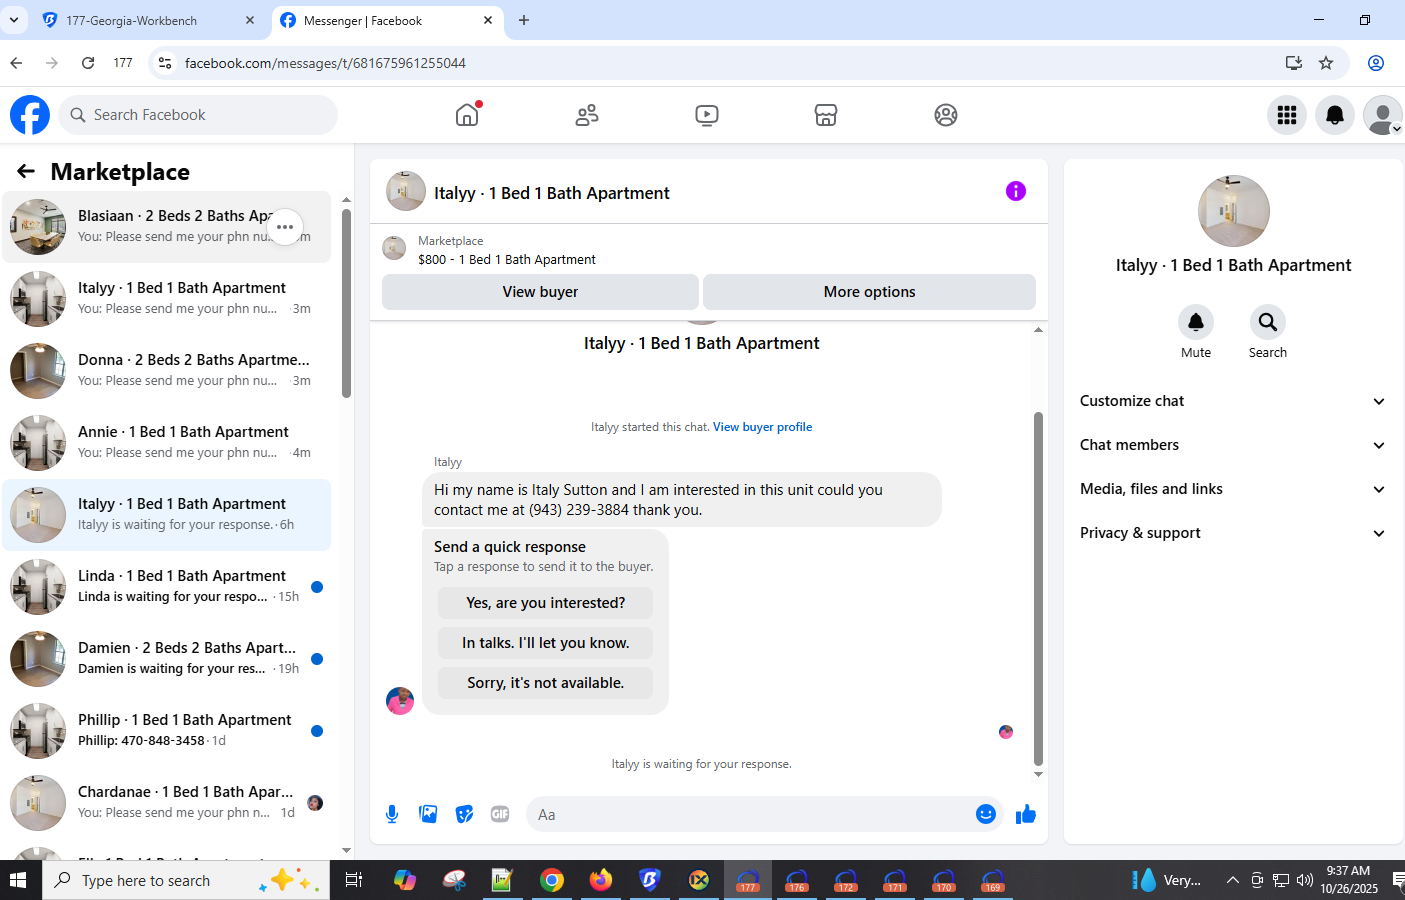Open the View buyer profile link
The image size is (1405, 900).
tap(762, 427)
